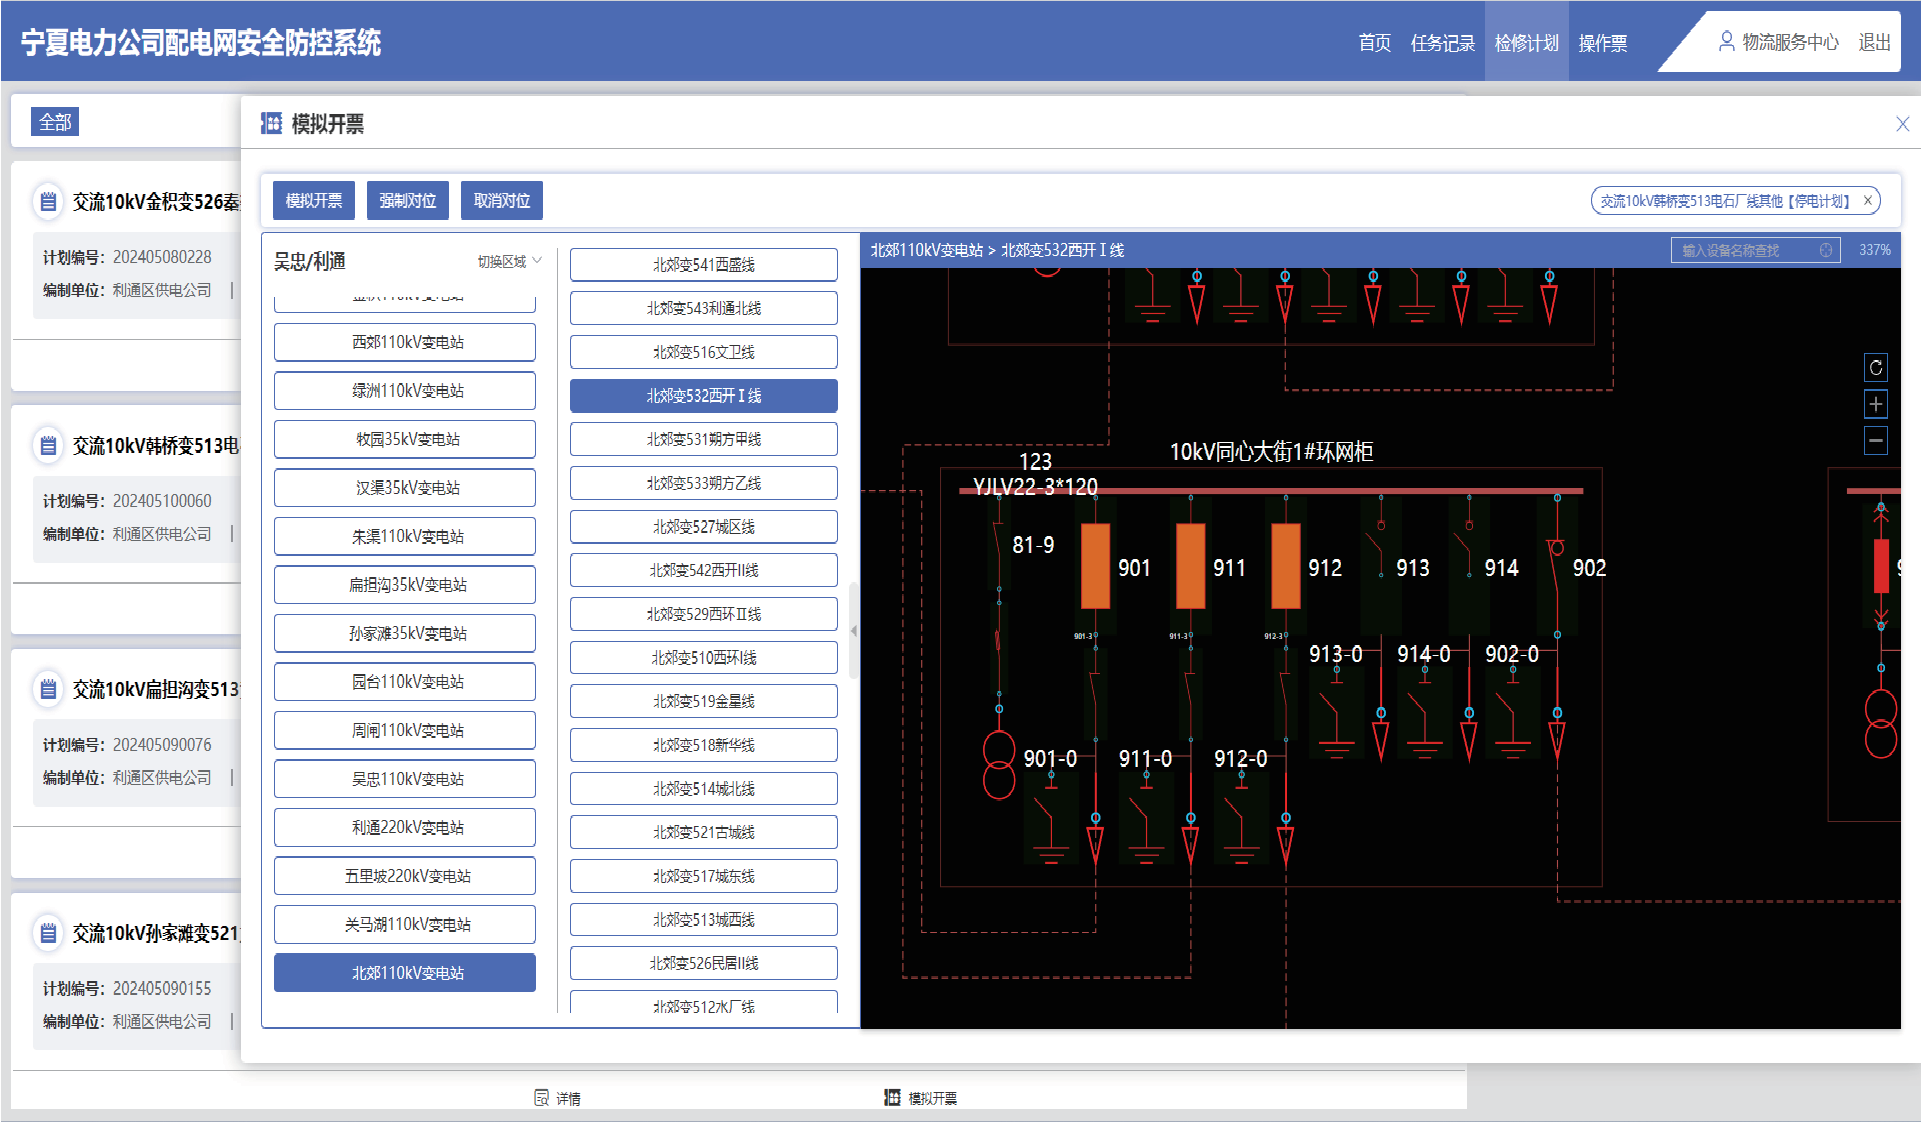Select 吴忠110kV变电站 in station list
Image resolution: width=1921 pixels, height=1123 pixels.
[405, 779]
